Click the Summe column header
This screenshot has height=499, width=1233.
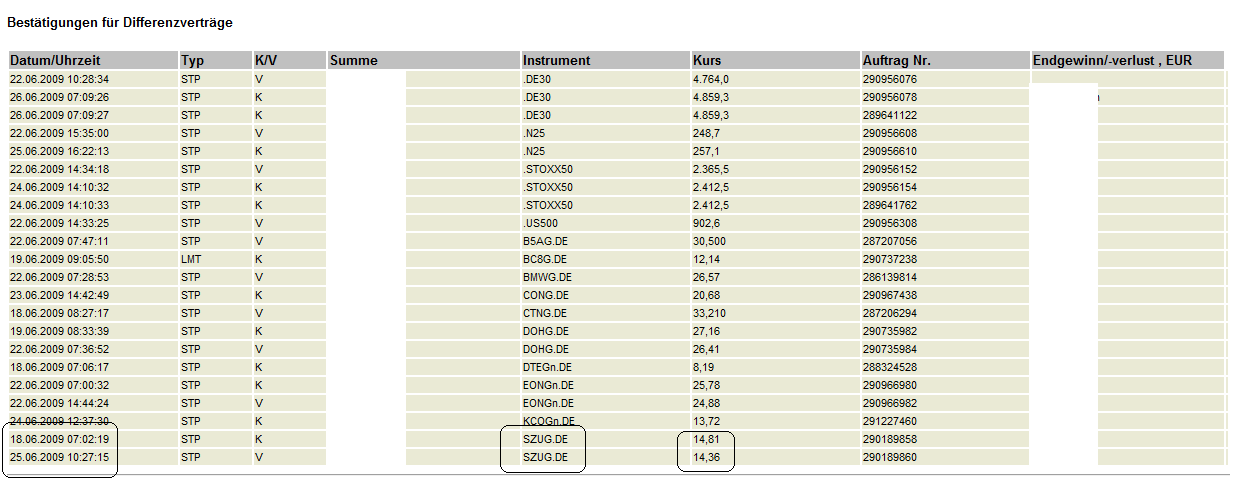353,60
